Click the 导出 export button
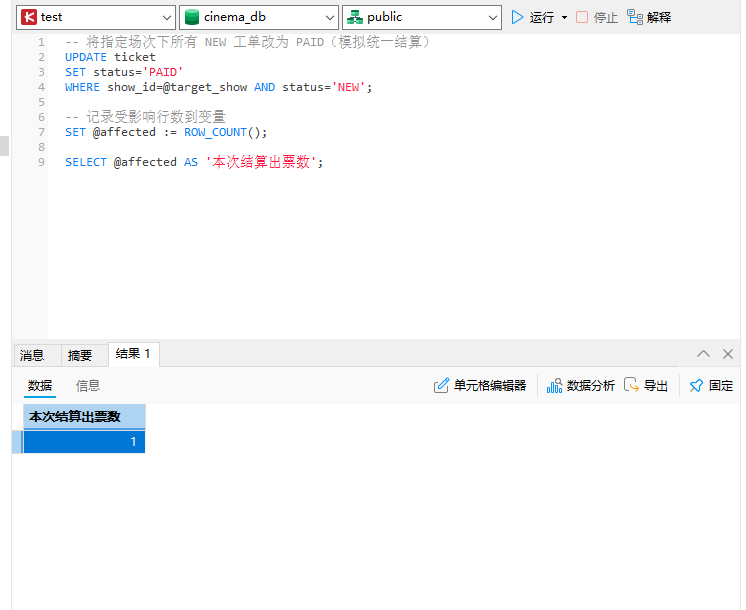The width and height of the screenshot is (746, 610). tap(646, 385)
